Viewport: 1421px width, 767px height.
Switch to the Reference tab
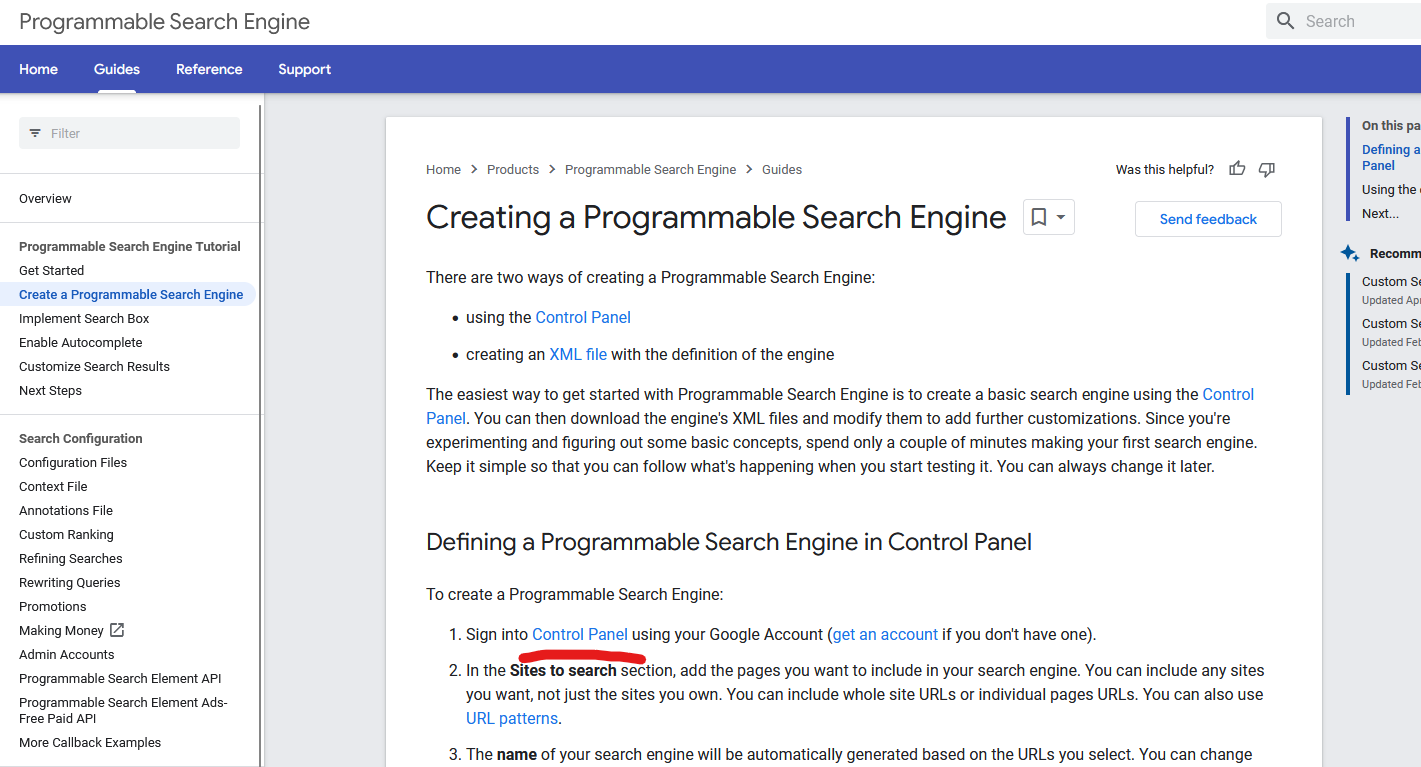[x=209, y=69]
